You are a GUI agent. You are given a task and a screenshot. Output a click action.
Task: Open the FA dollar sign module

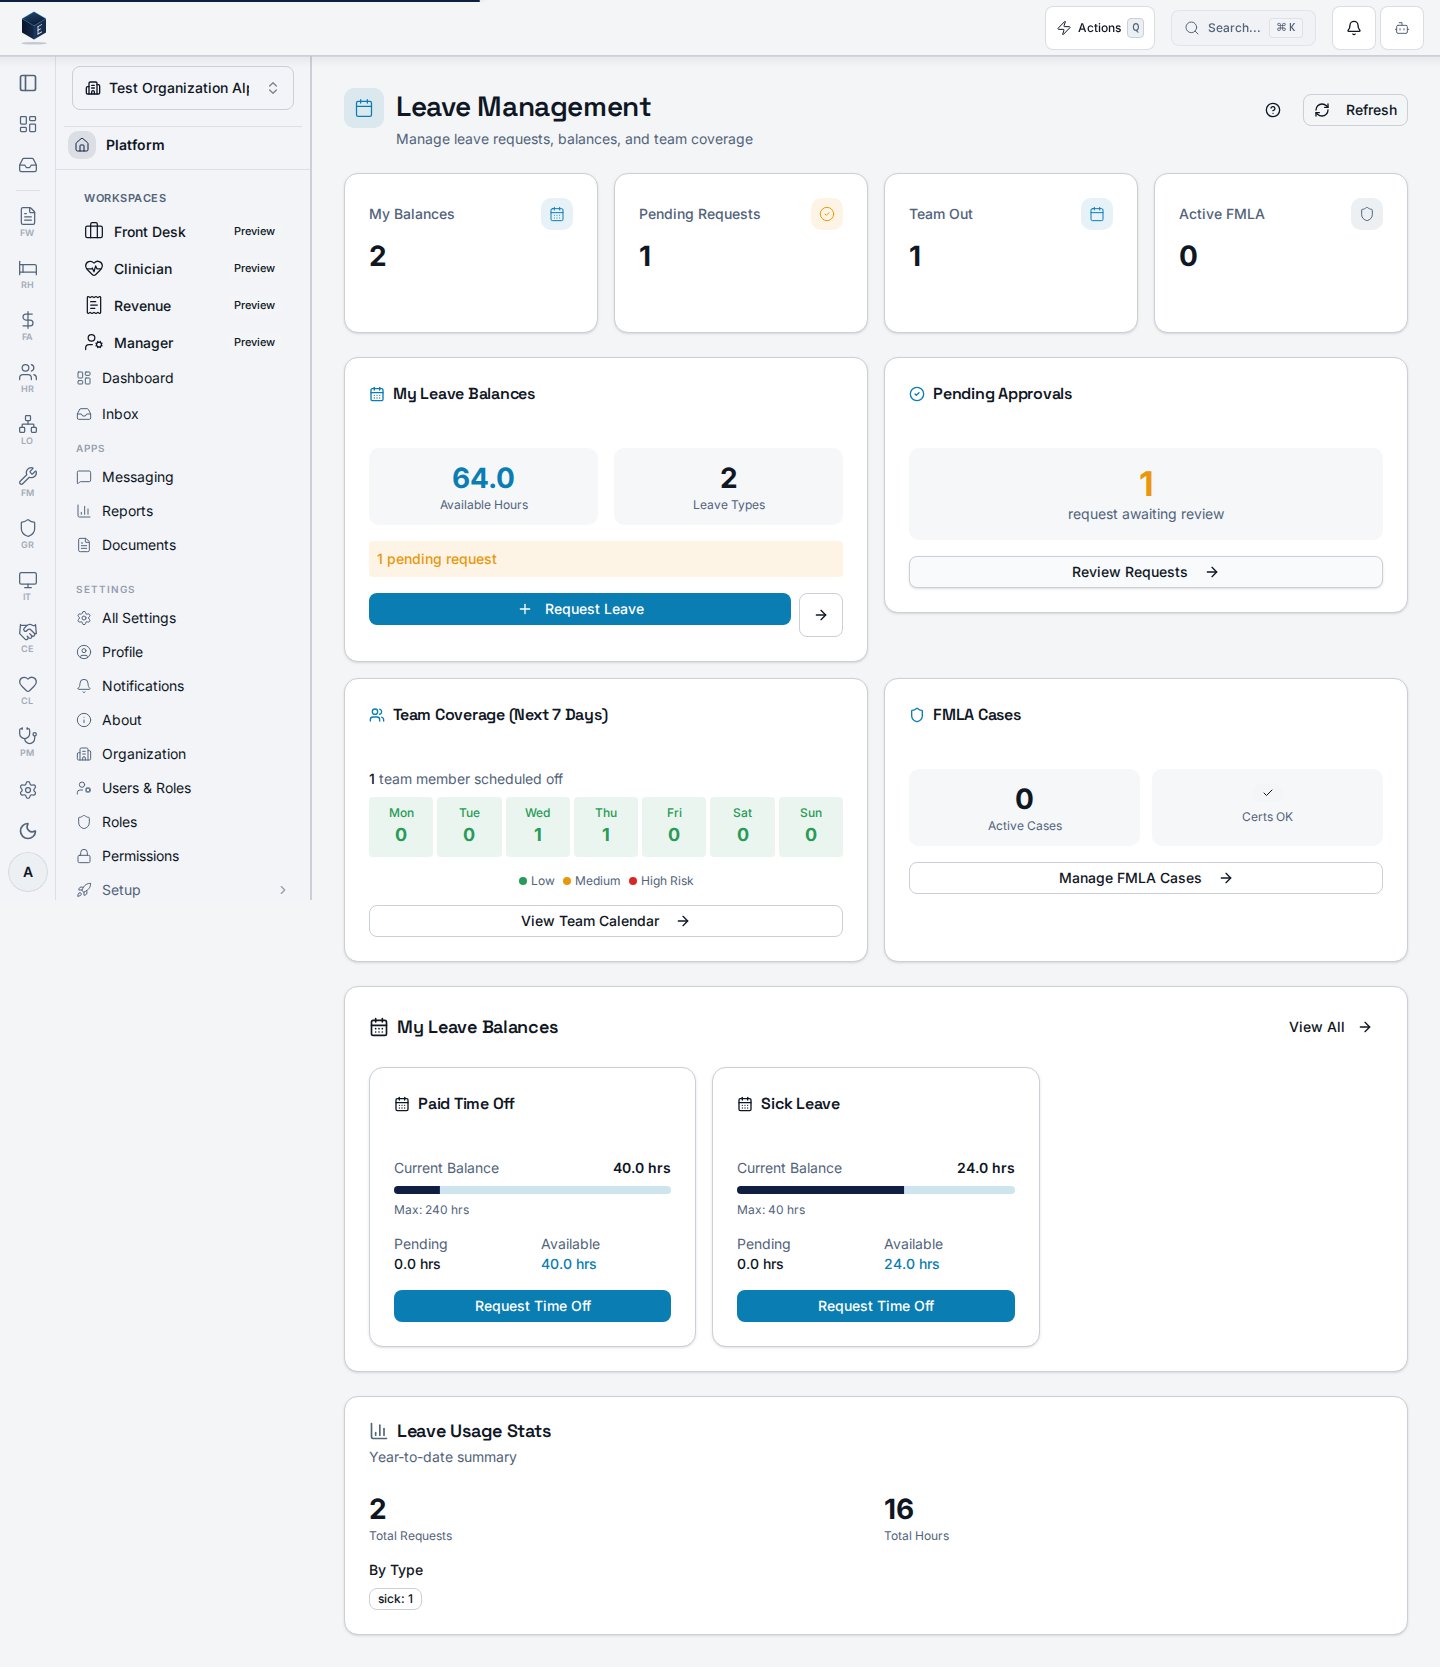[x=28, y=325]
